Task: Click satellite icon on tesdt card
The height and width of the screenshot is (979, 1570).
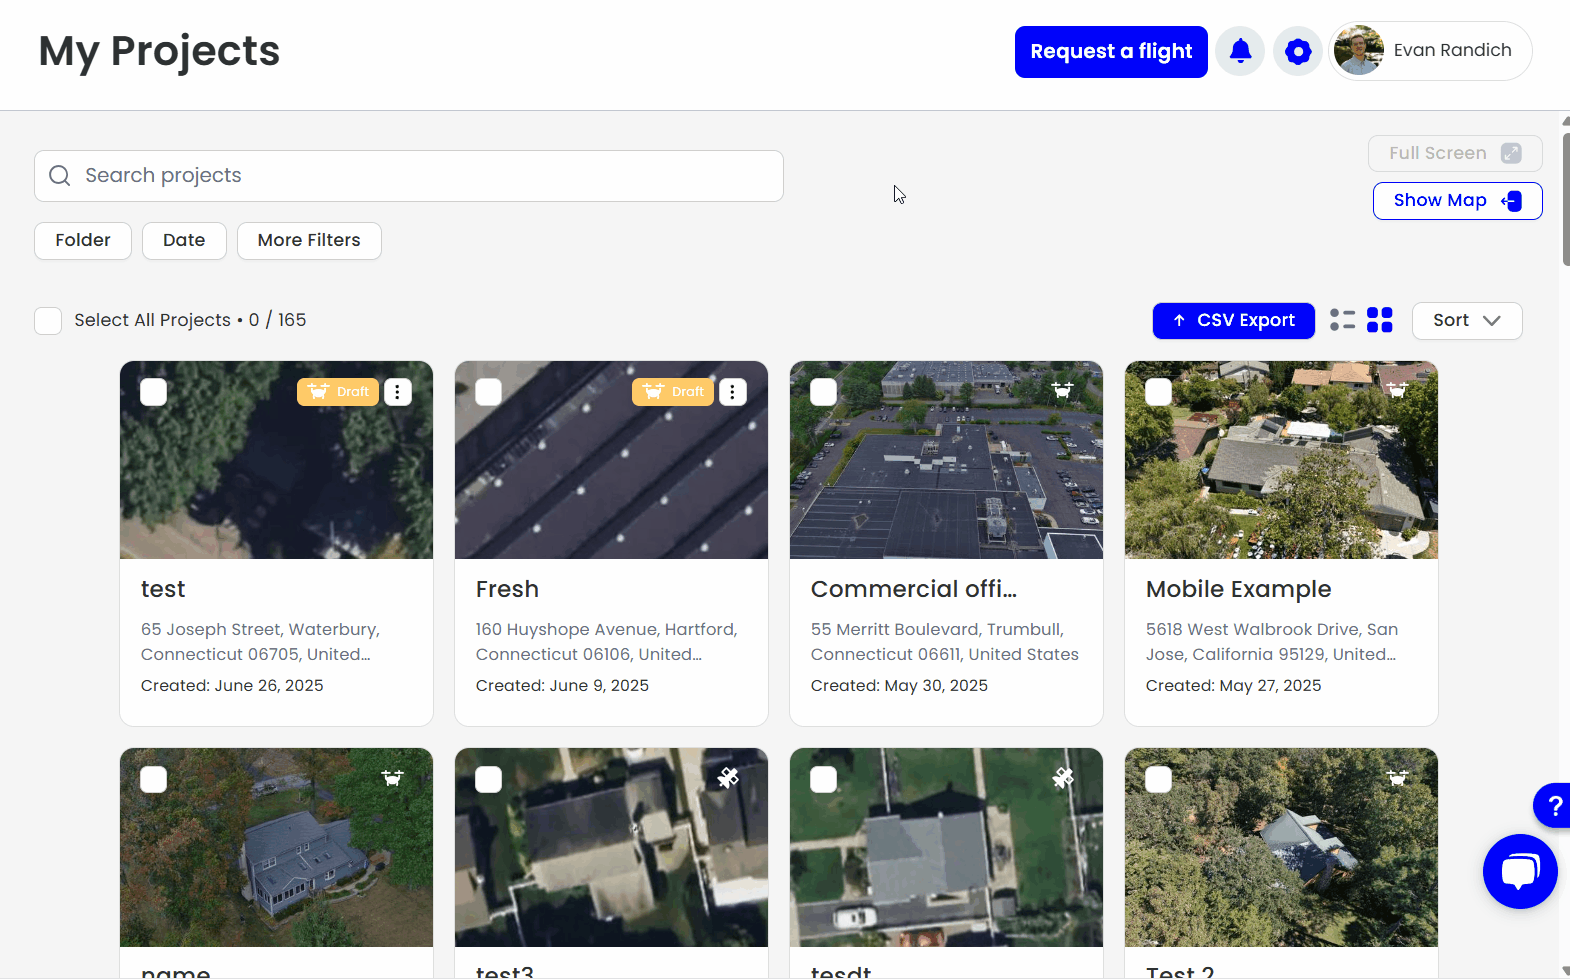Action: tap(1063, 777)
